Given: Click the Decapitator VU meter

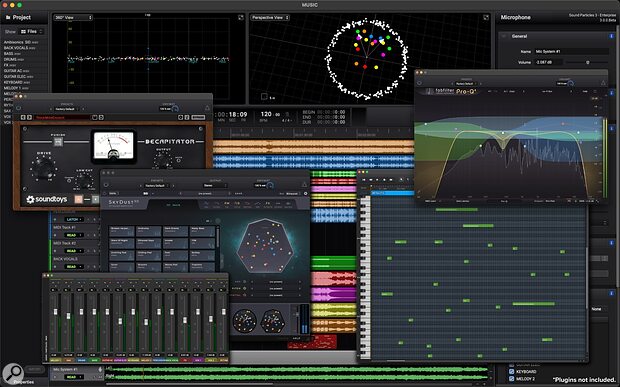Looking at the screenshot, I should click(x=113, y=146).
